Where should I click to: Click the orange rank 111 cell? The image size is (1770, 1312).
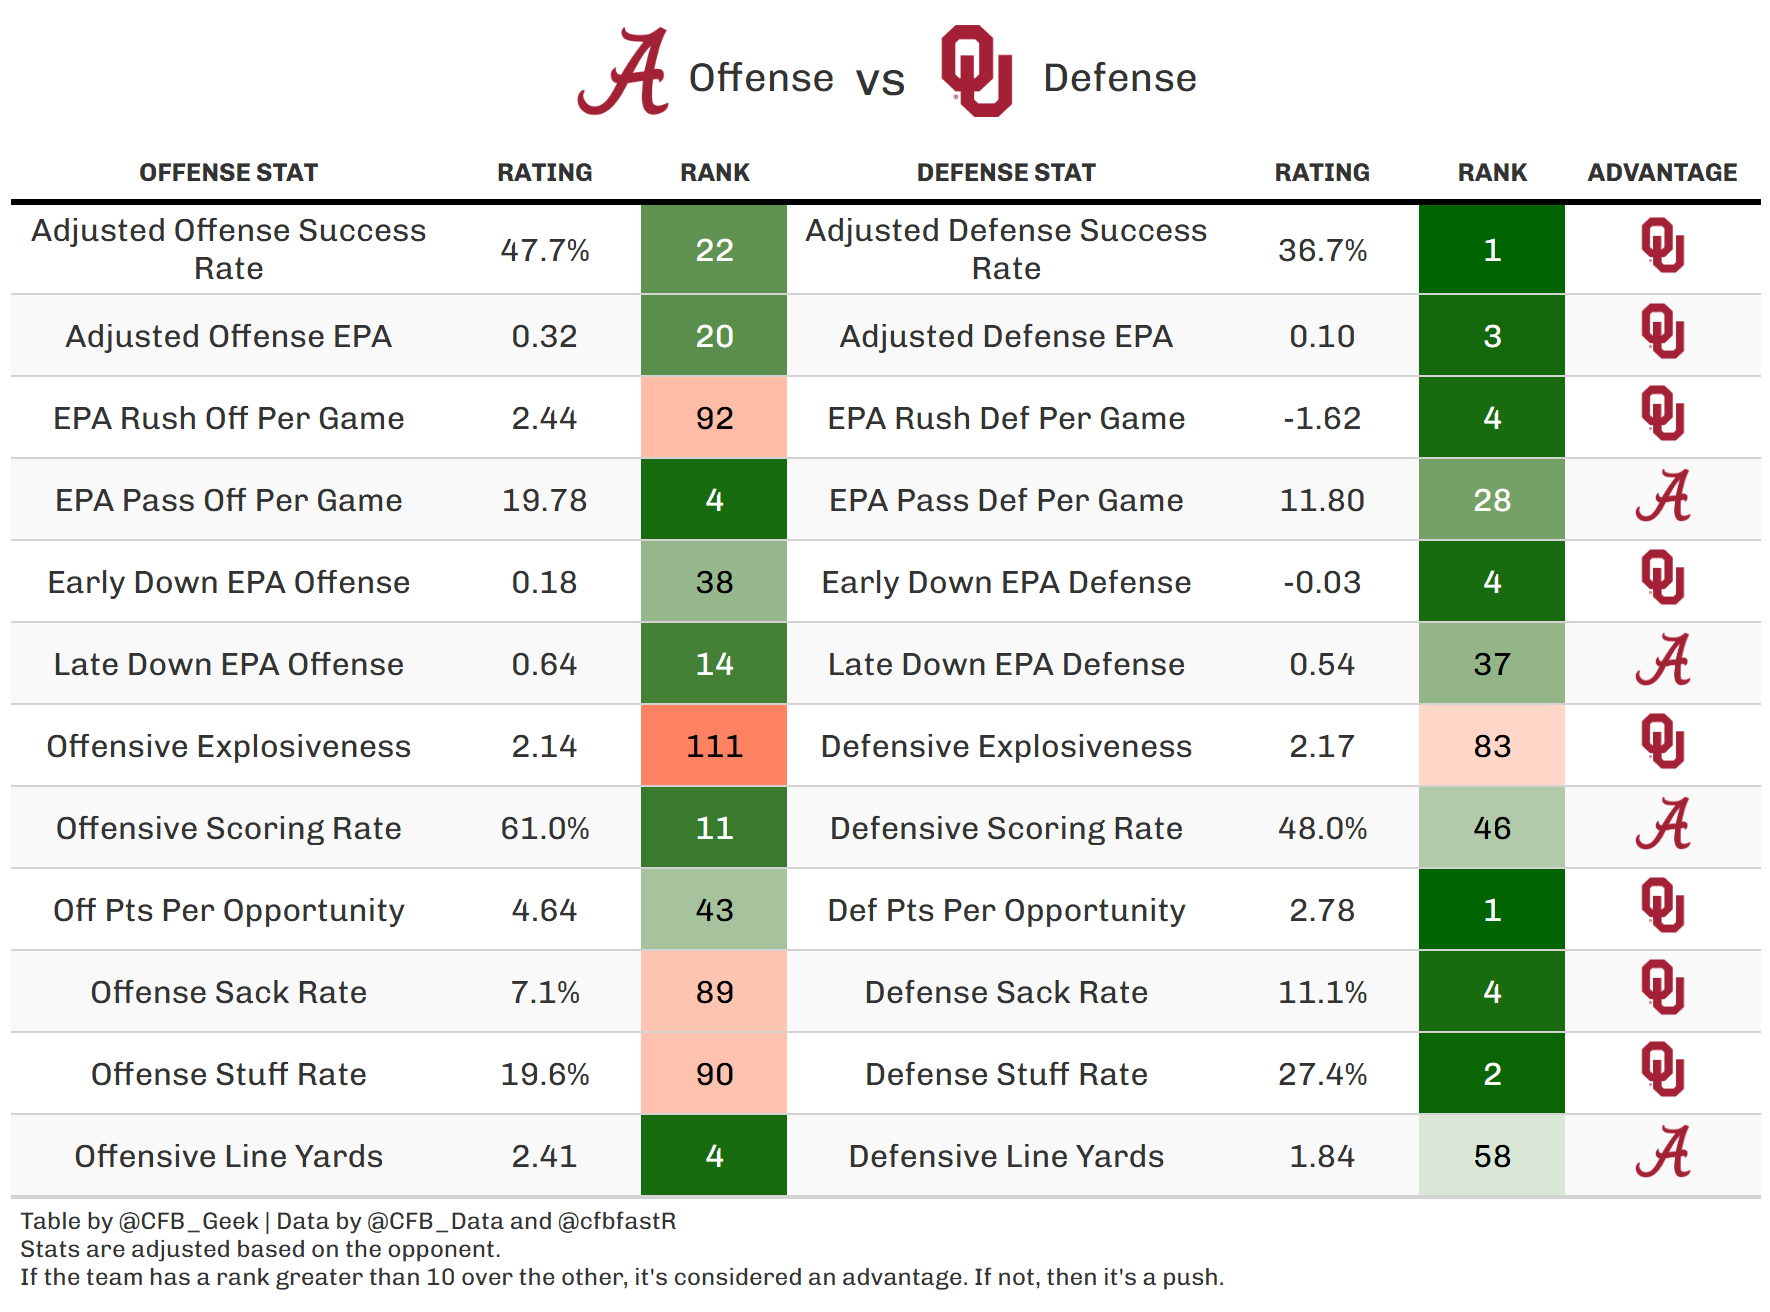tap(714, 746)
